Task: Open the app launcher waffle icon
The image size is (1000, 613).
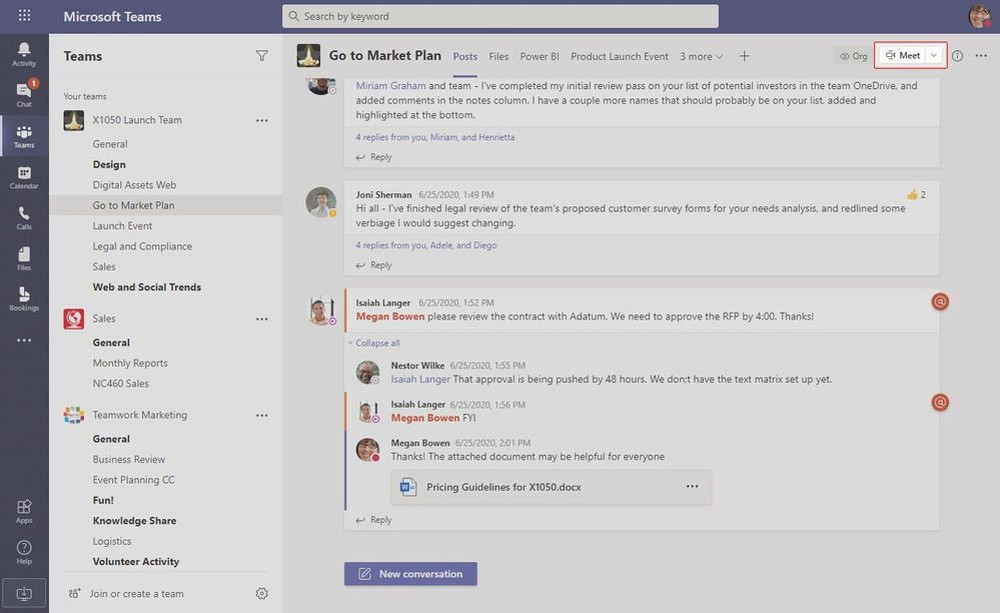Action: (24, 15)
